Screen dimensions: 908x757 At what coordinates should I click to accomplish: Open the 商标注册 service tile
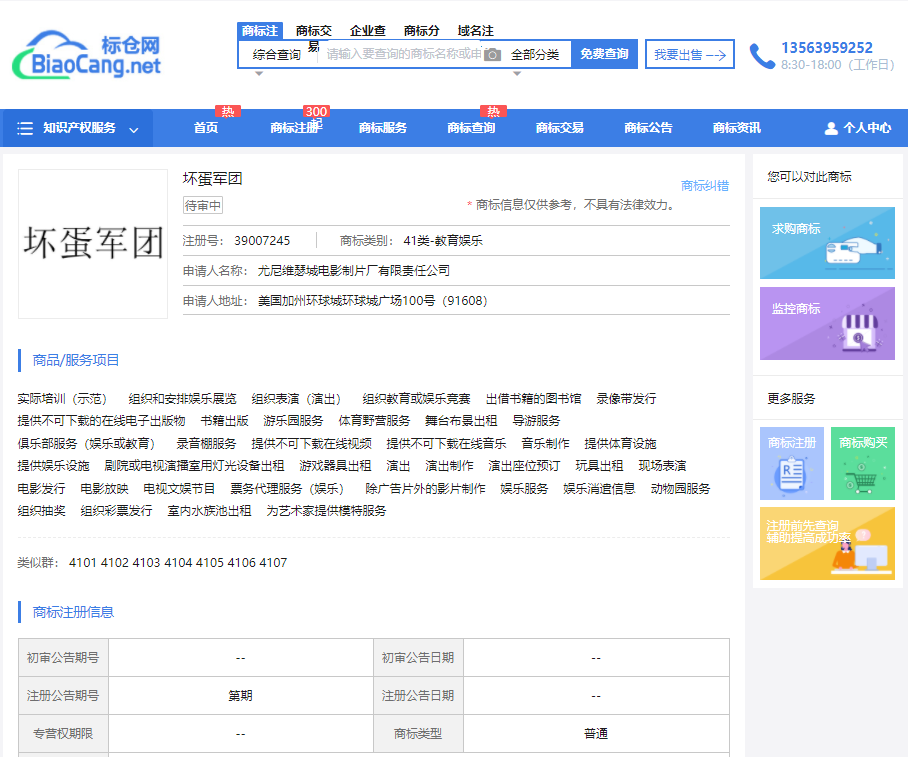click(x=792, y=463)
